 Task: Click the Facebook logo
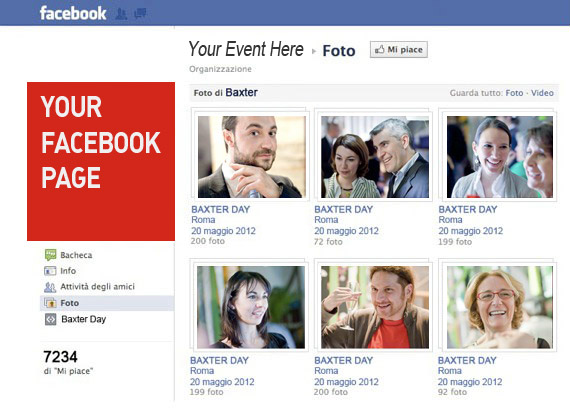73,13
